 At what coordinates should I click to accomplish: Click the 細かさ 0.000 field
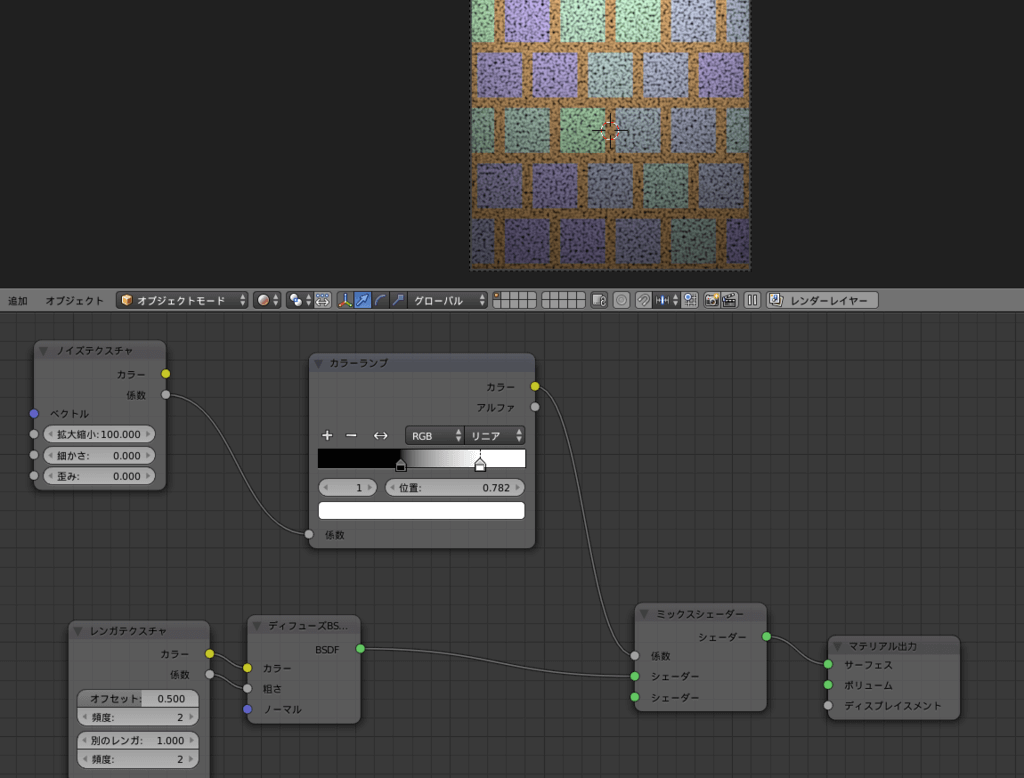click(x=99, y=455)
